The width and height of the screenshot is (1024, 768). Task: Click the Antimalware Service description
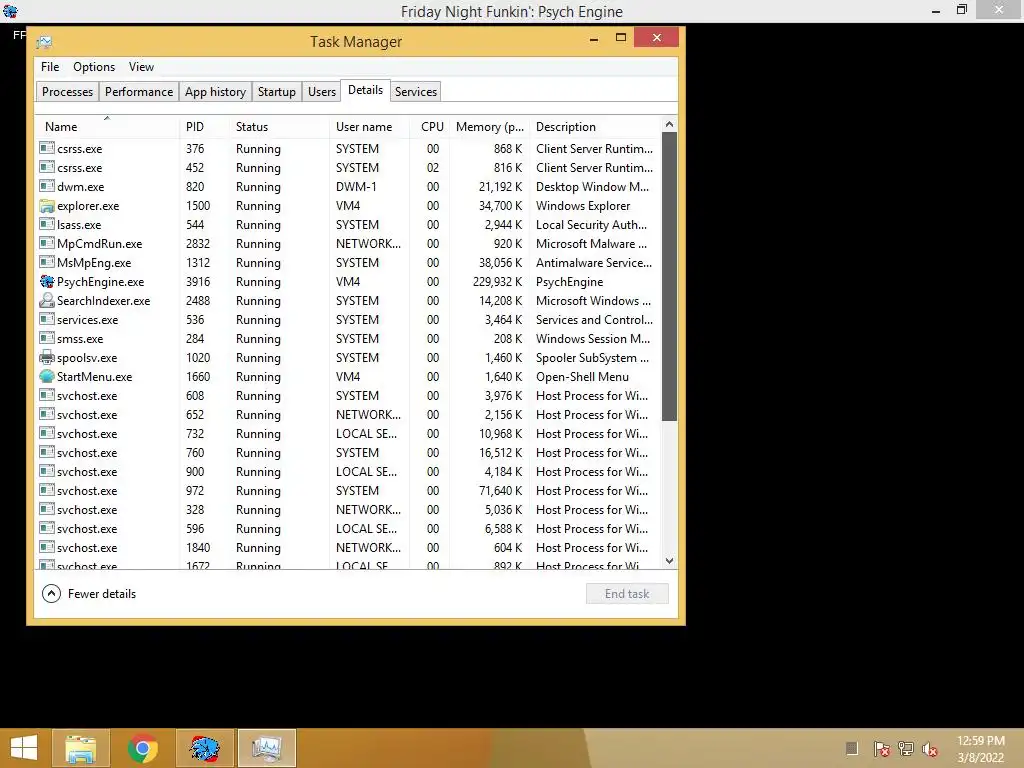pos(594,263)
